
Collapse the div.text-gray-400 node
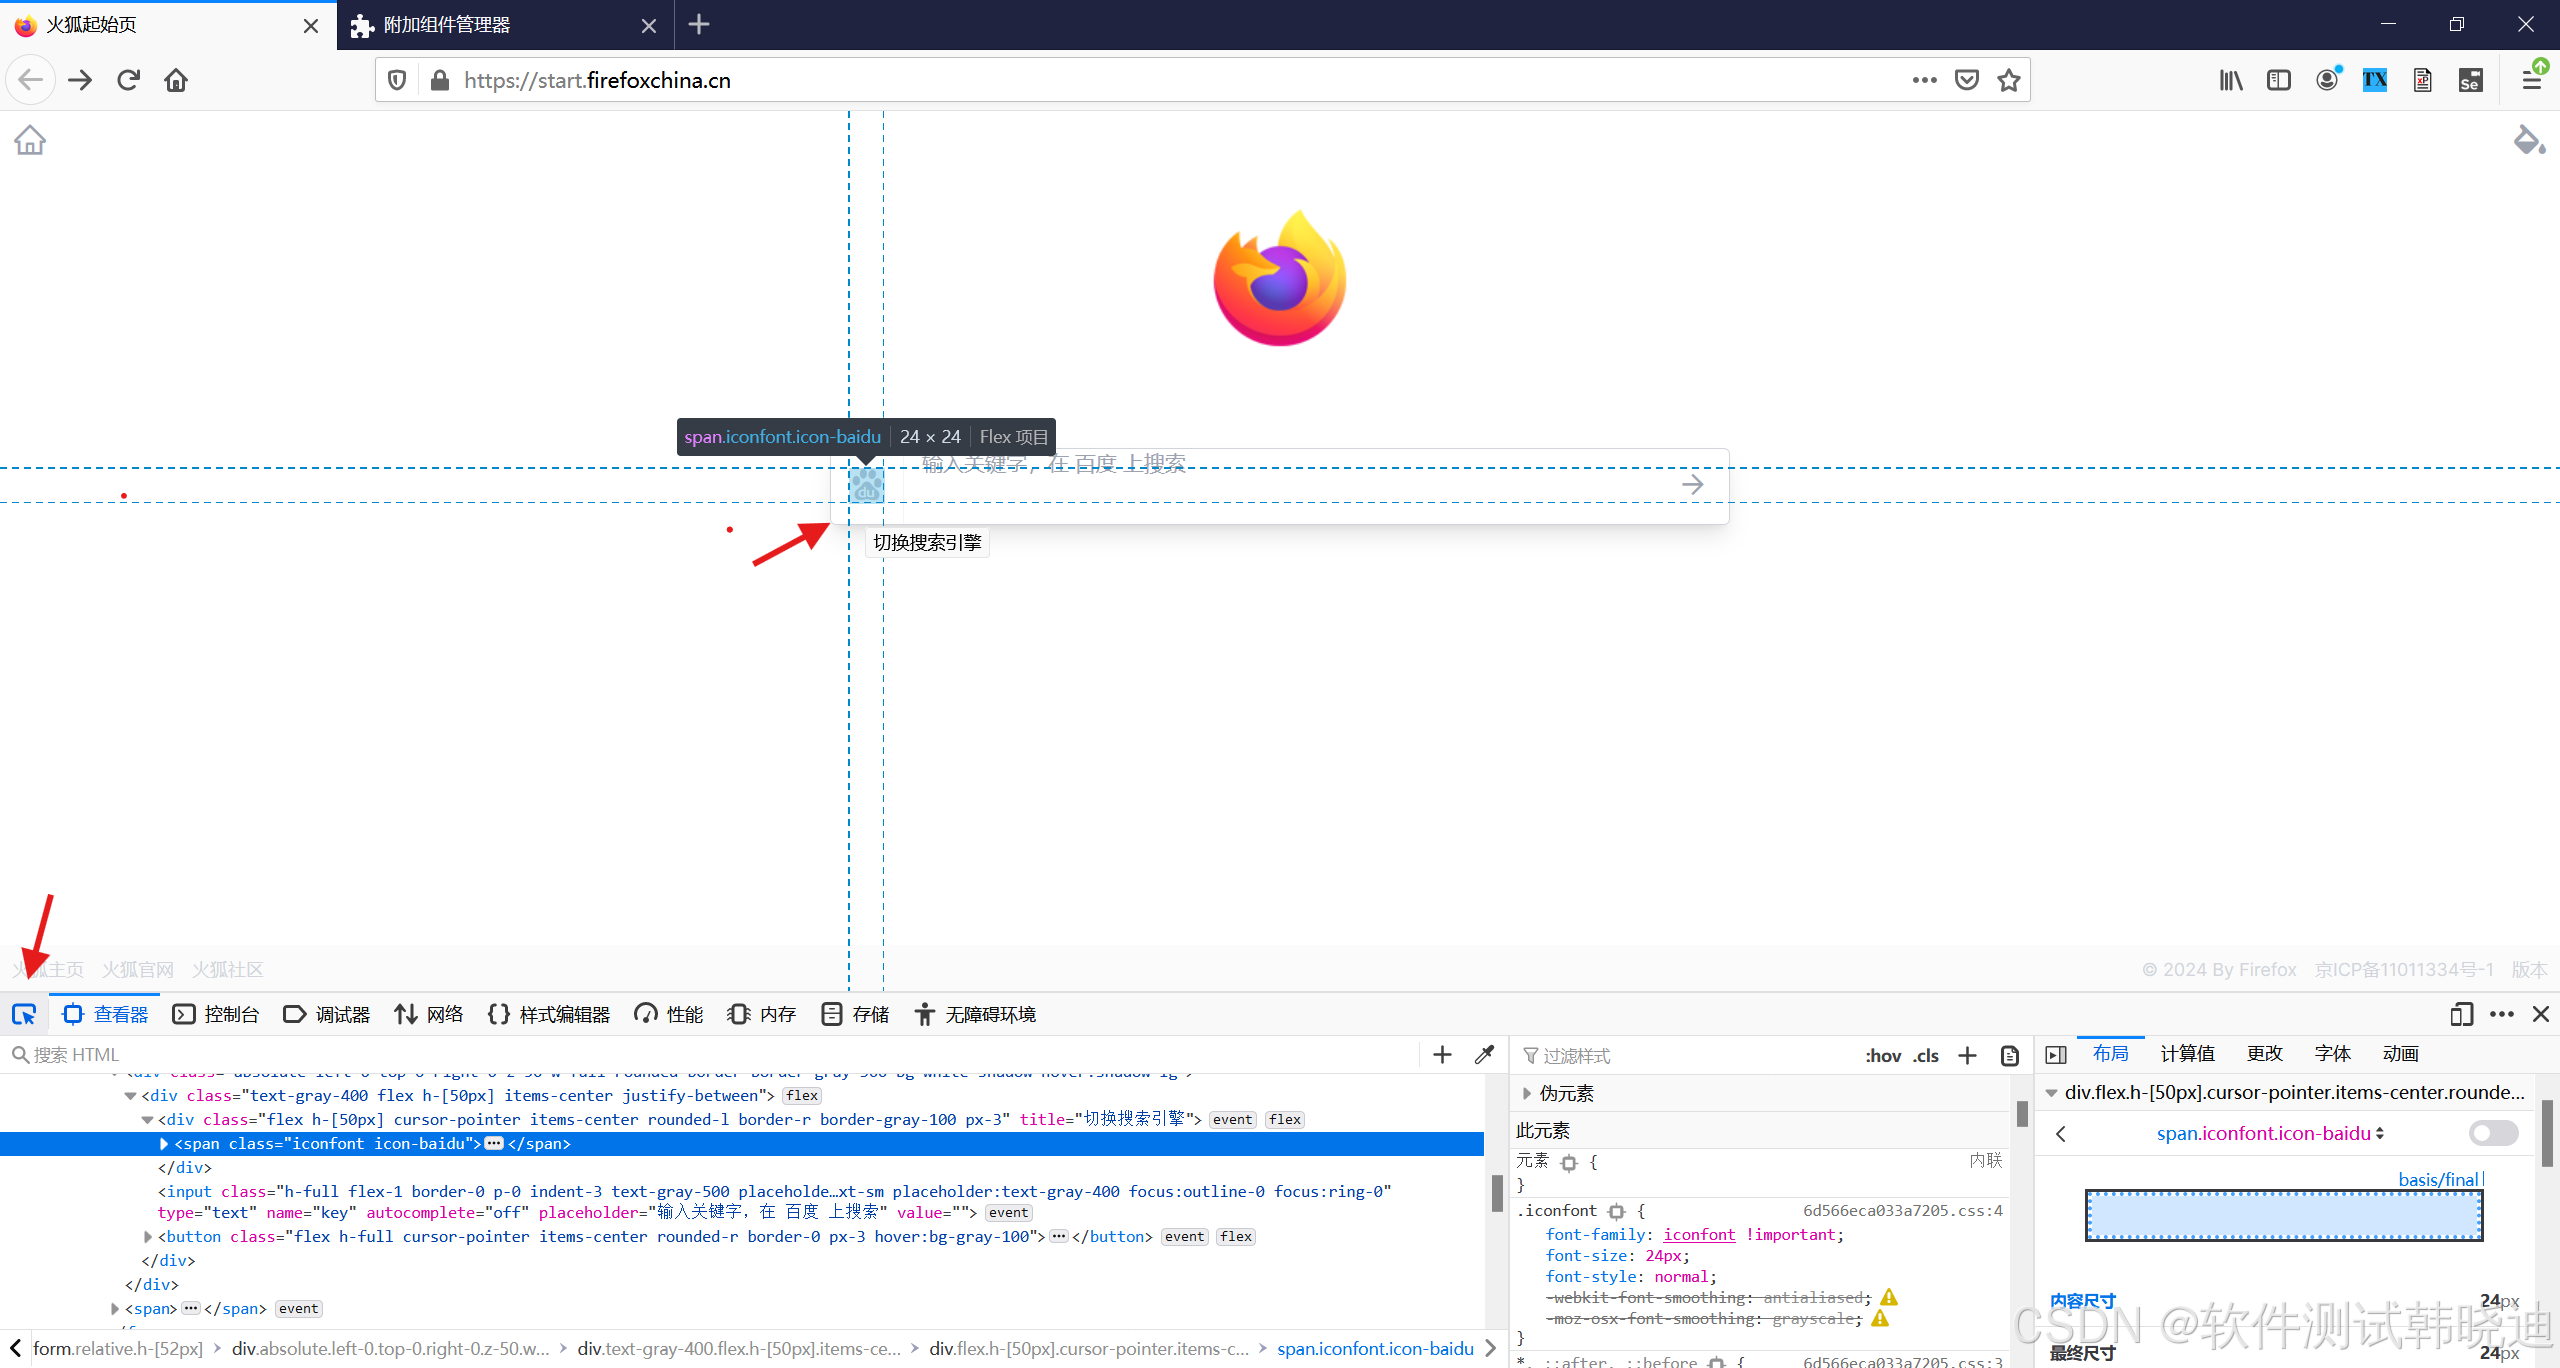click(130, 1095)
